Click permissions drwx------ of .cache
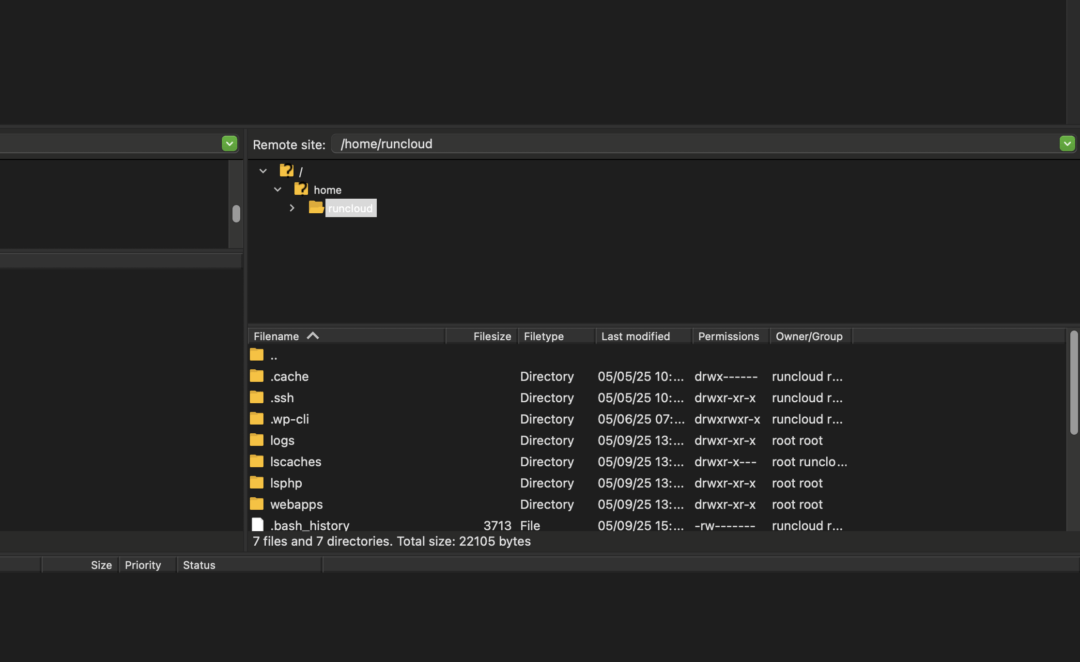1080x662 pixels. tap(726, 377)
